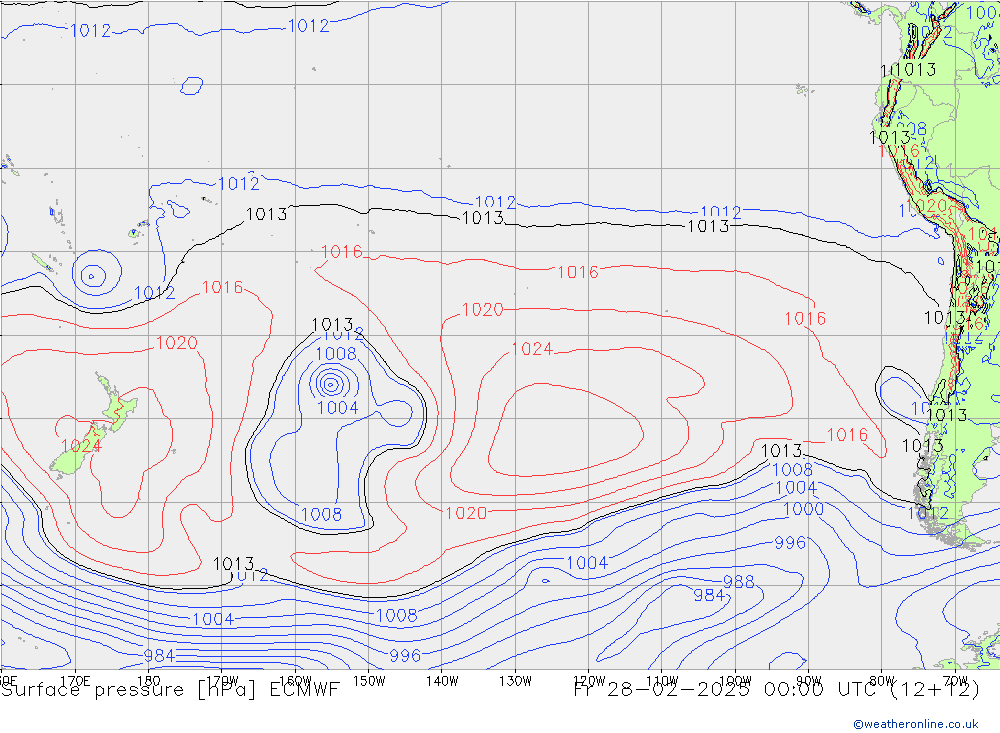The height and width of the screenshot is (733, 1000).
Task: Click the 1004 label directly above the 1000 label
Action: click(x=796, y=488)
